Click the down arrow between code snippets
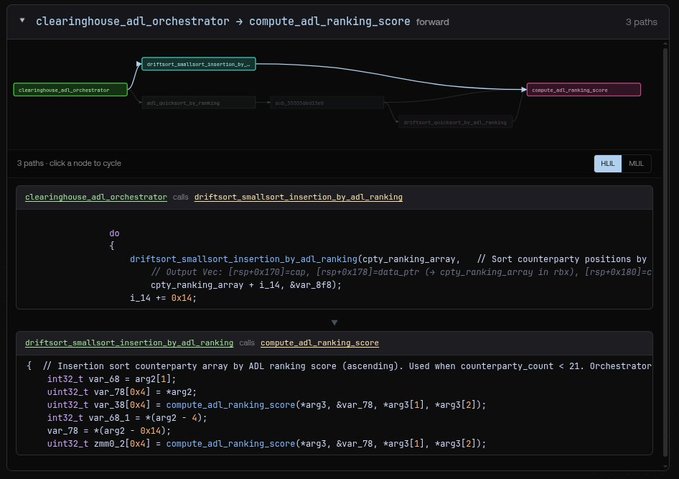Image resolution: width=679 pixels, height=479 pixels. (334, 322)
